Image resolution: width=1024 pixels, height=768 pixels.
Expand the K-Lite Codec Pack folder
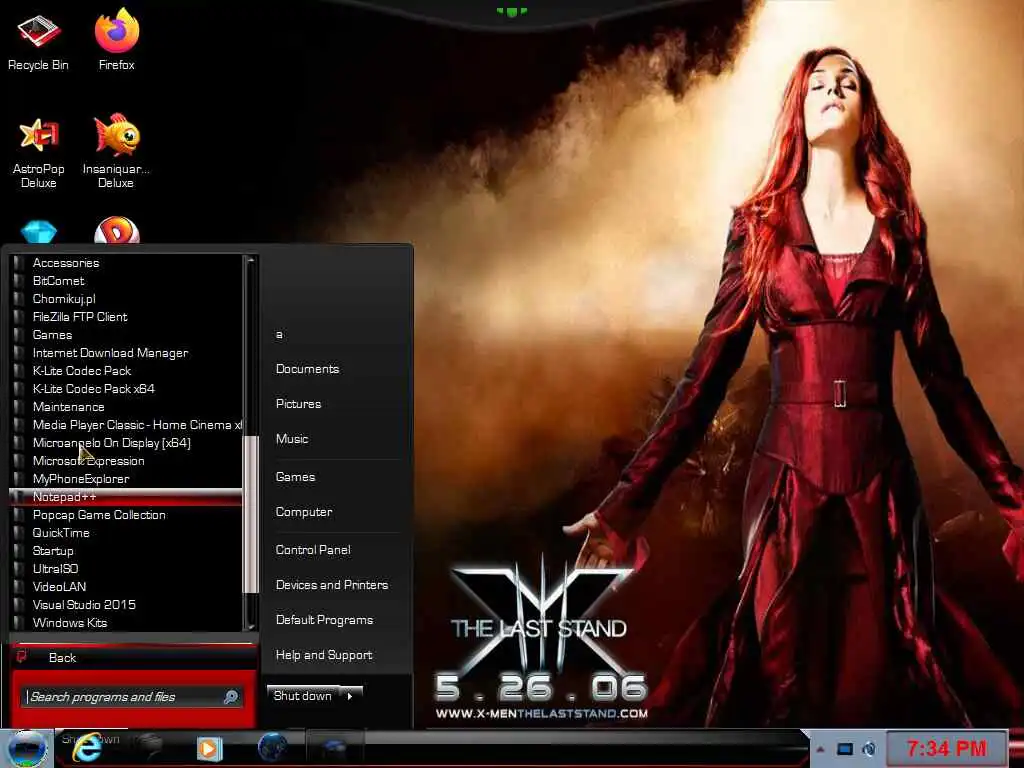point(125,370)
